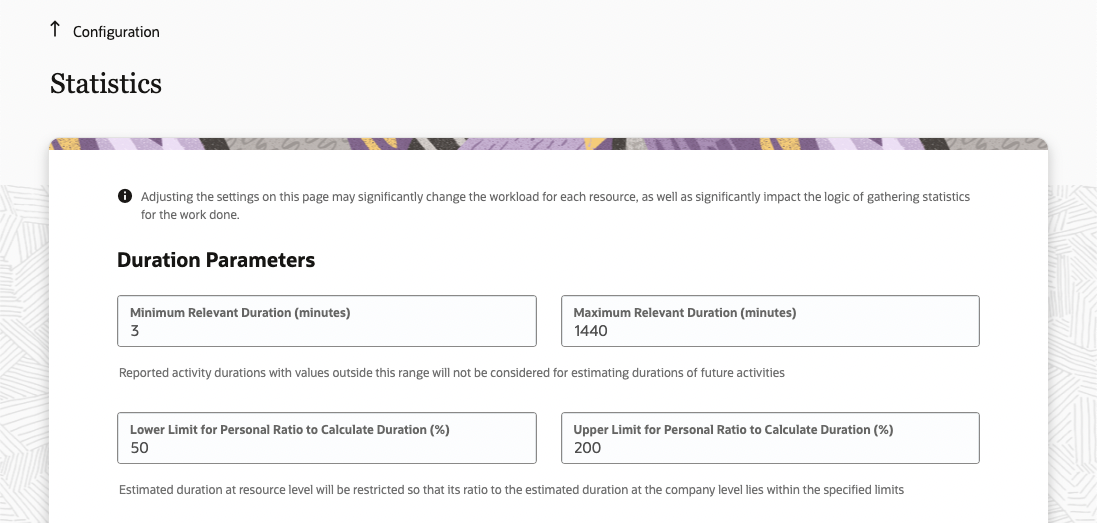The height and width of the screenshot is (523, 1097).
Task: Click the 'Estimated duration at resource level' note
Action: [511, 490]
